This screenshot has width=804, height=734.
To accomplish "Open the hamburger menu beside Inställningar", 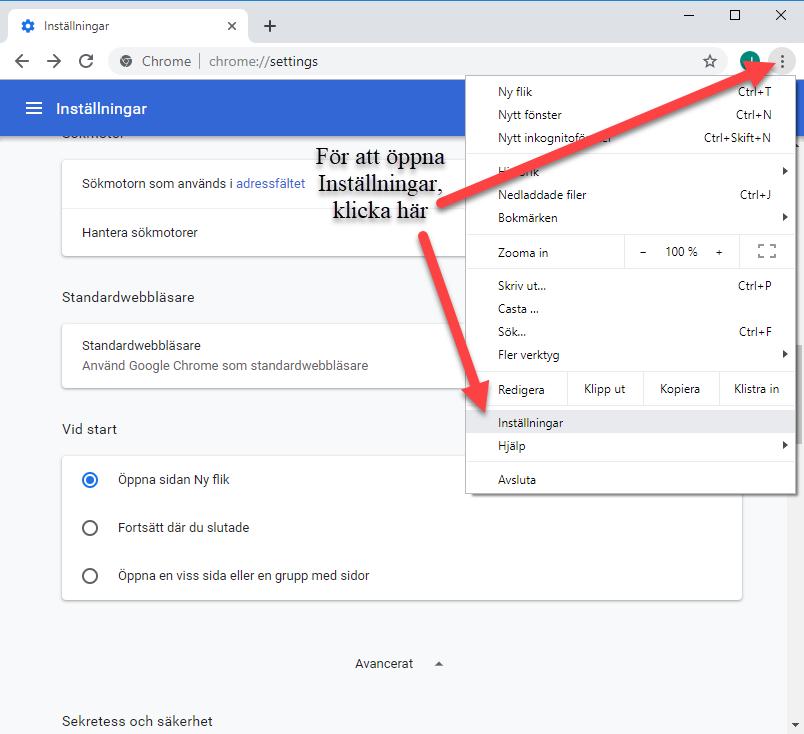I will coord(34,108).
